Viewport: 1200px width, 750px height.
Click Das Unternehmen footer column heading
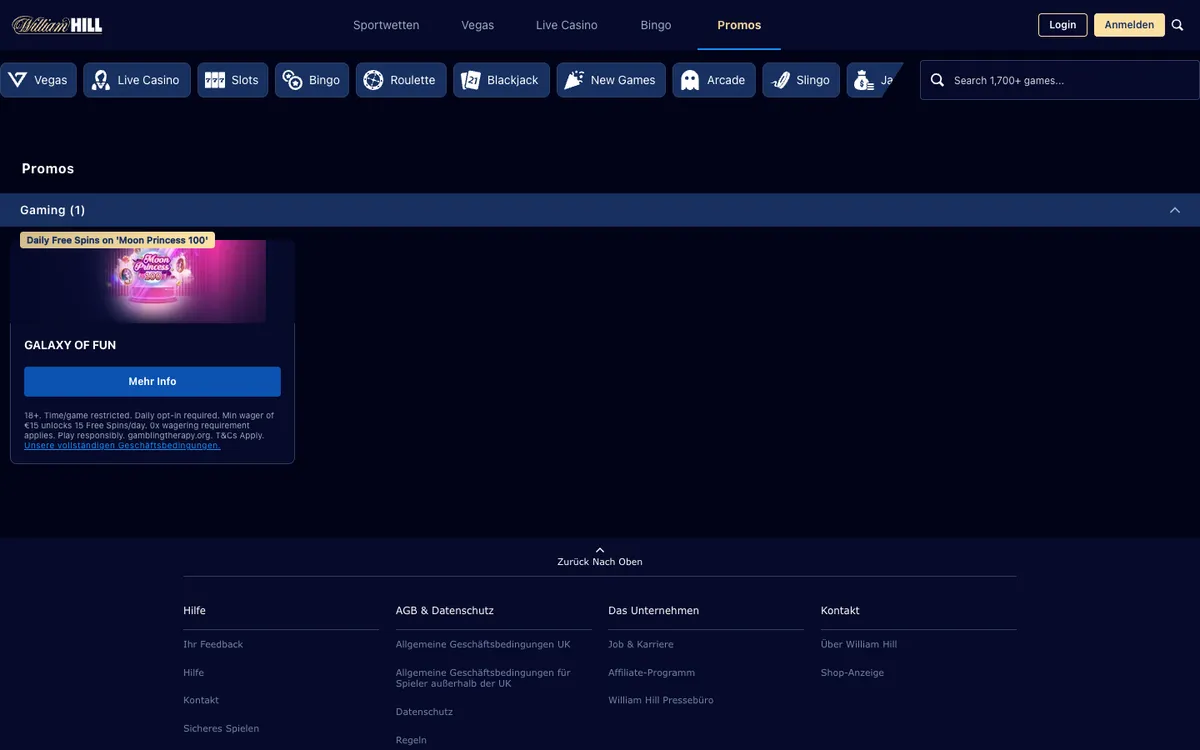654,610
